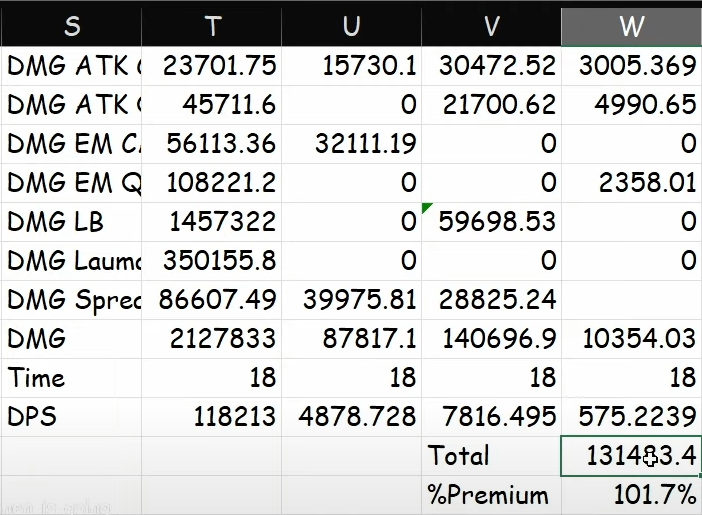Select column U header
This screenshot has height=515, width=702.
[x=351, y=26]
